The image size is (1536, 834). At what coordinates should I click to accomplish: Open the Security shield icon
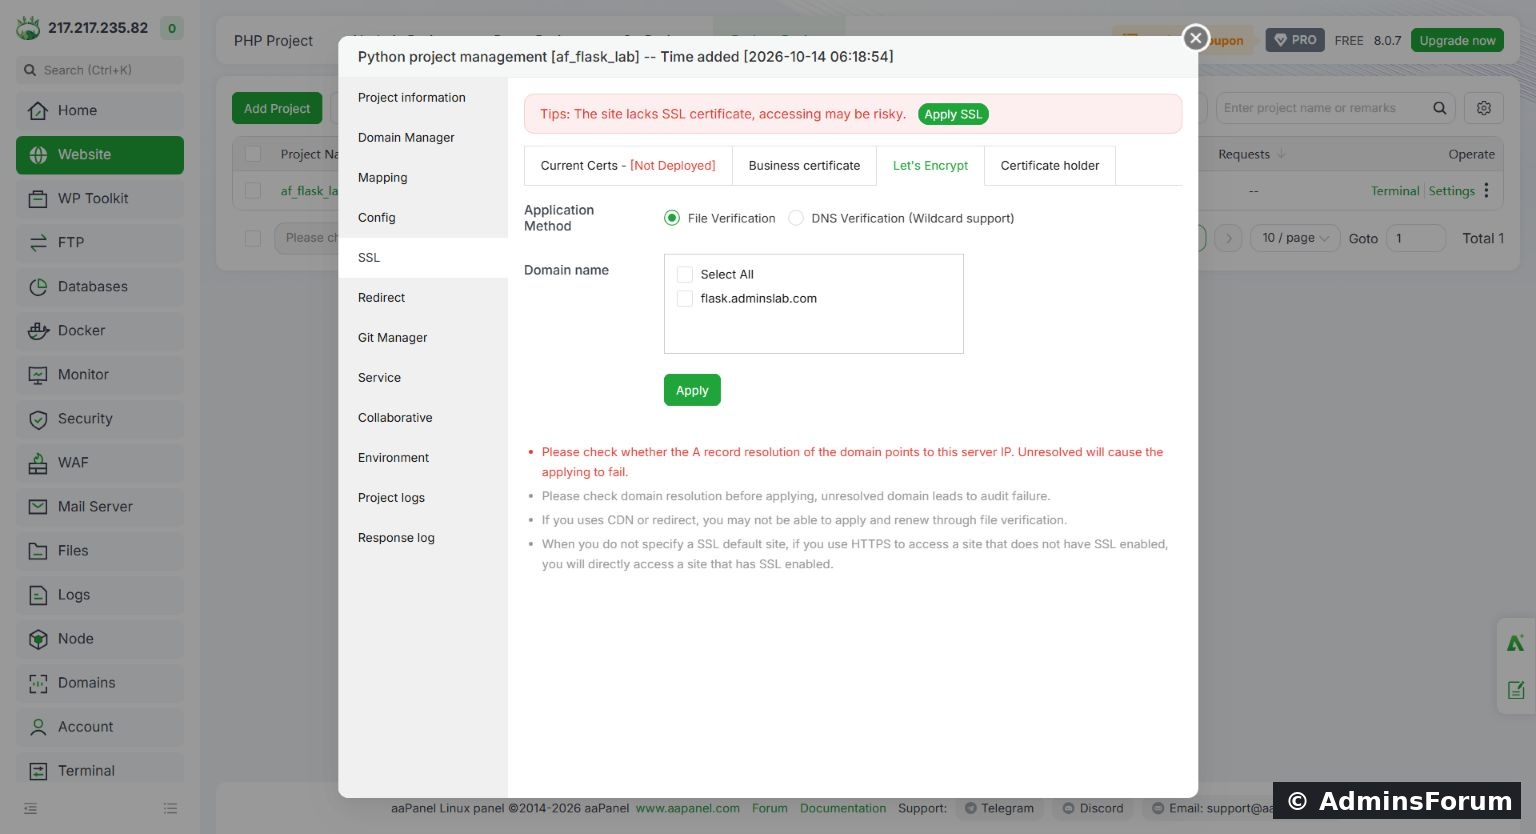pyautogui.click(x=38, y=418)
